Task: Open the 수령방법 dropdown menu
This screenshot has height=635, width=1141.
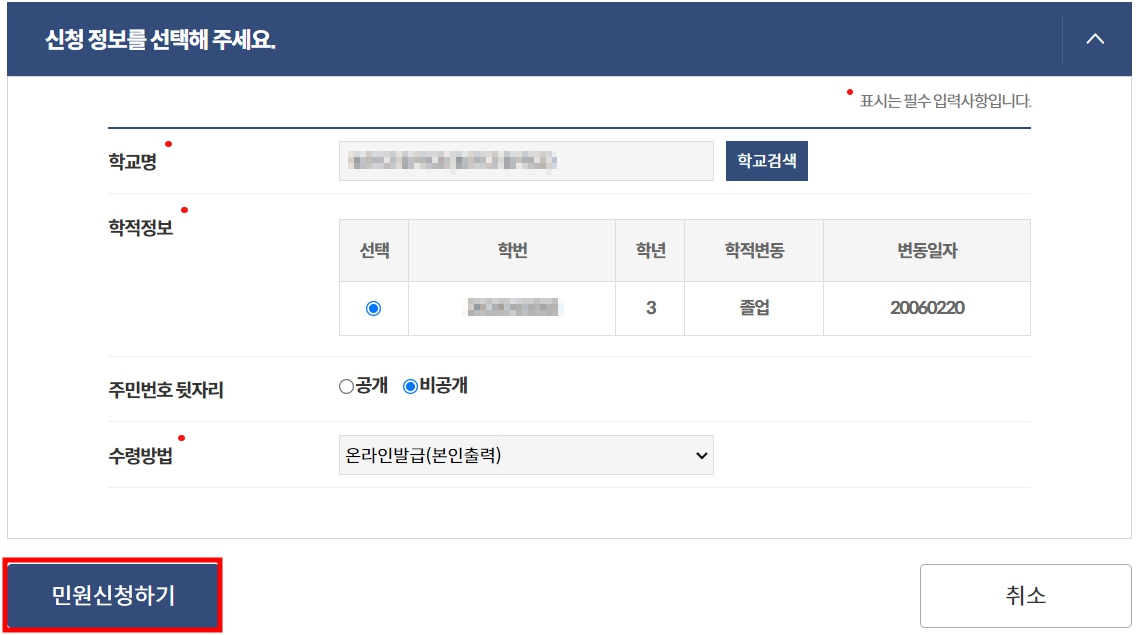Action: pyautogui.click(x=700, y=455)
